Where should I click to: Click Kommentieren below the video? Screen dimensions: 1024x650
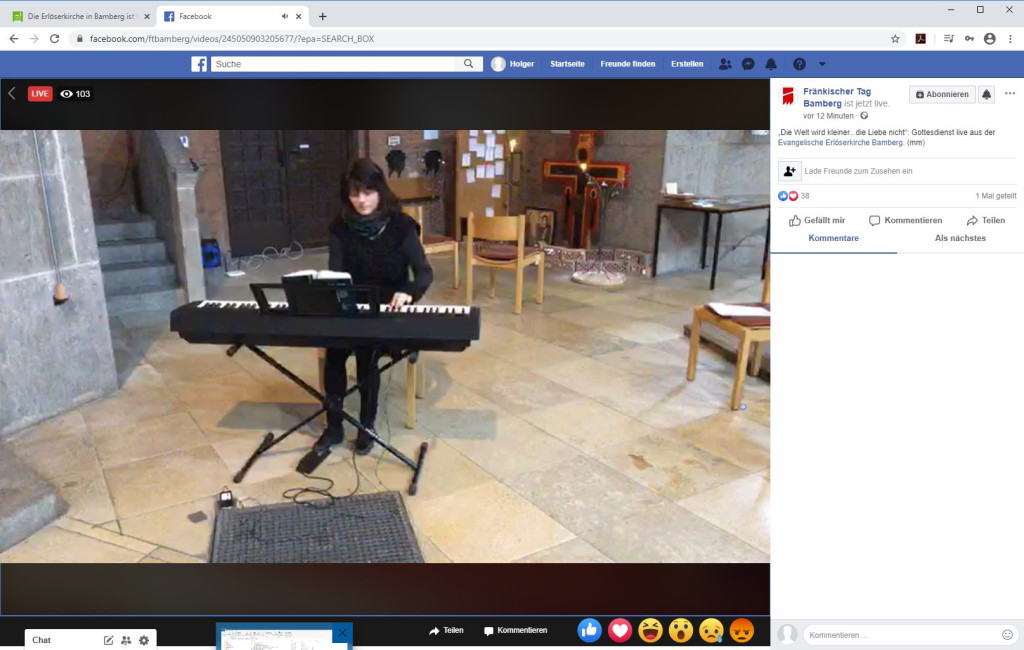(x=516, y=630)
